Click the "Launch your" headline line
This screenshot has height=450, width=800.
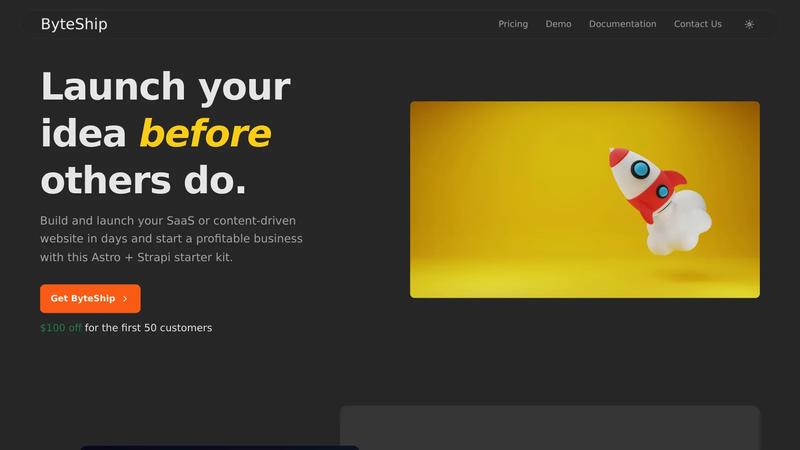click(x=165, y=87)
